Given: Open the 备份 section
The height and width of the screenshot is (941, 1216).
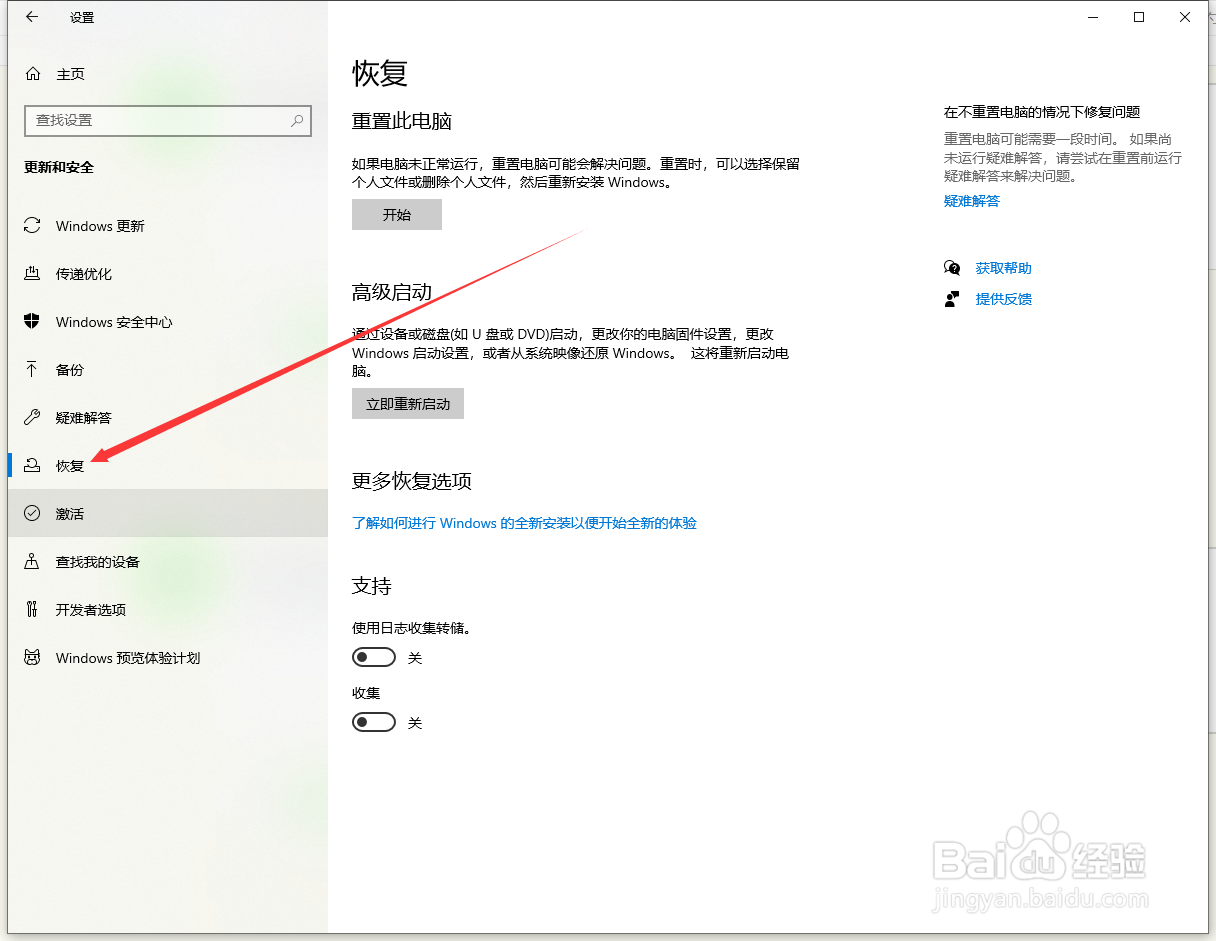Looking at the screenshot, I should coord(168,370).
